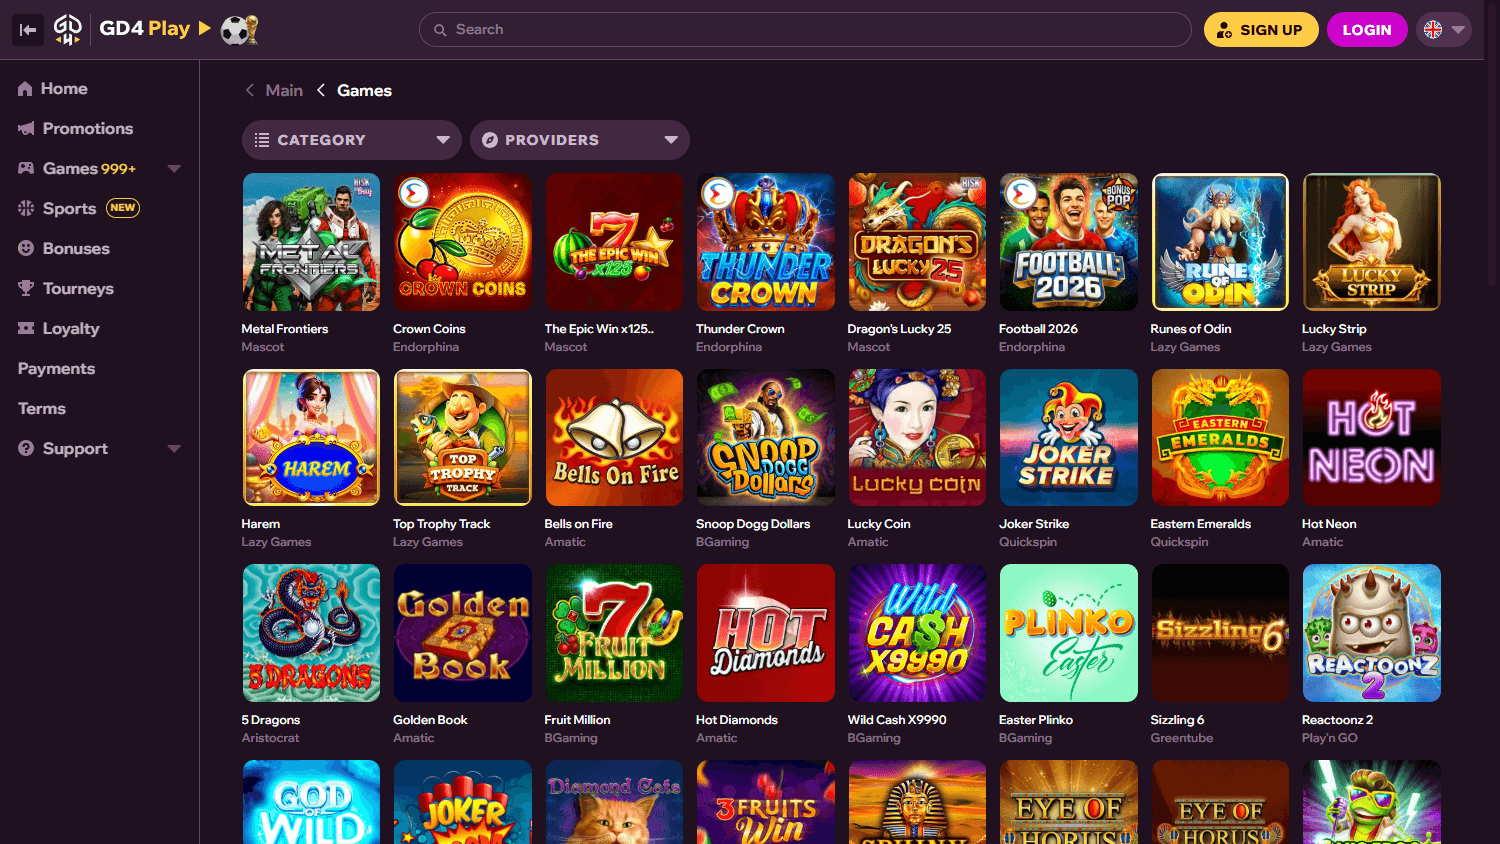1500x844 pixels.
Task: Open Metal Frontiers game thumbnail
Action: 311,242
